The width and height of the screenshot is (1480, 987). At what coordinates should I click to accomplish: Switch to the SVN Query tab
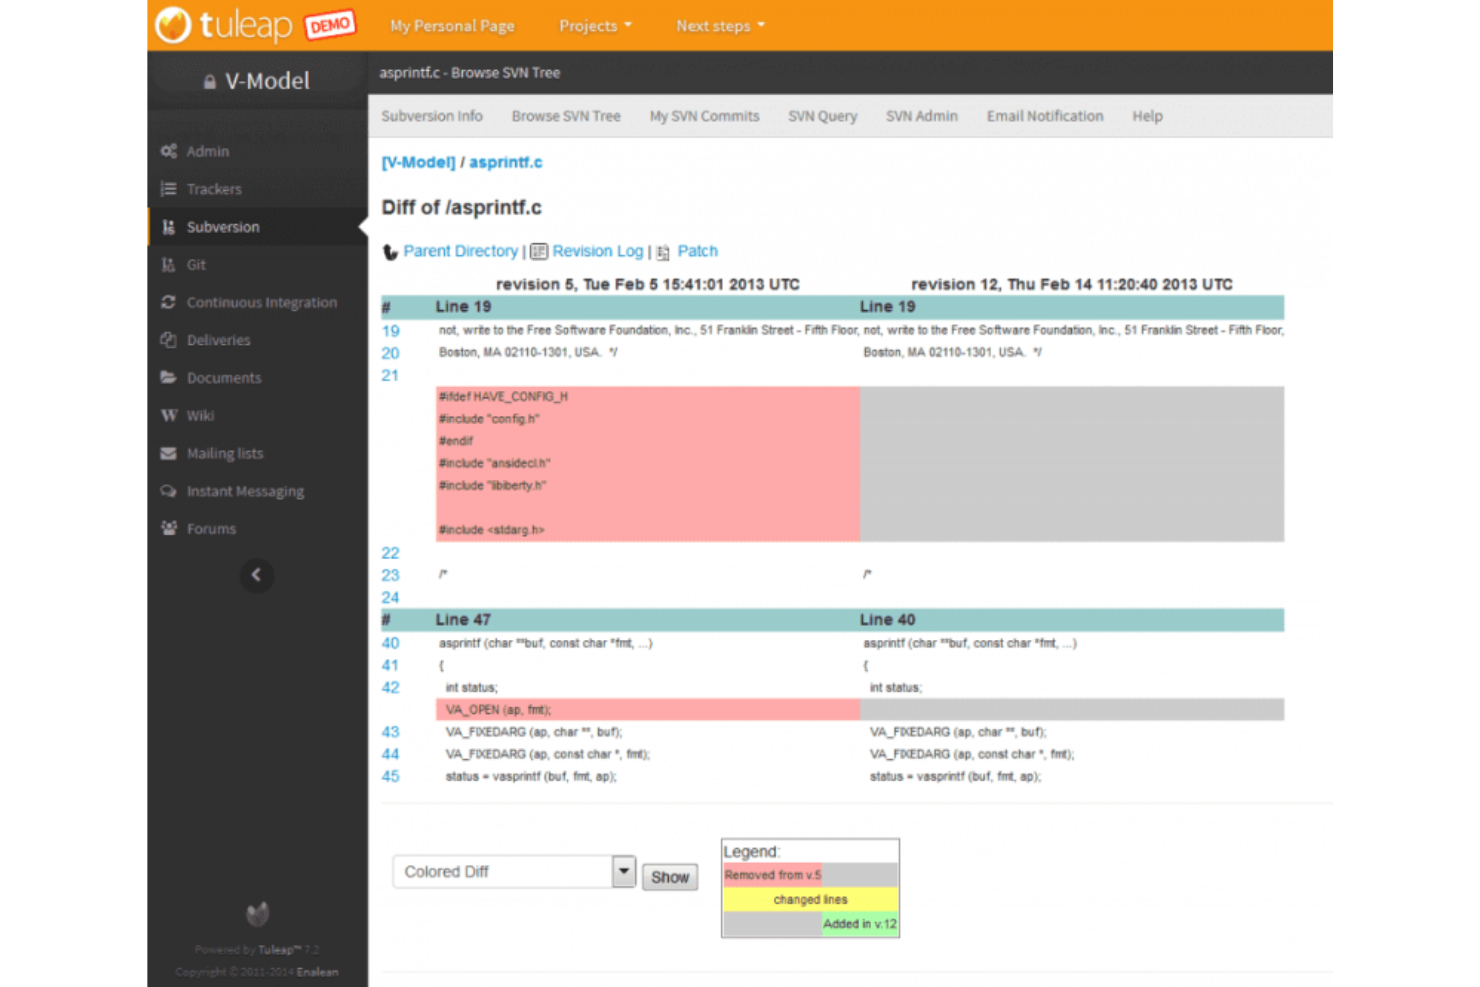pyautogui.click(x=822, y=116)
